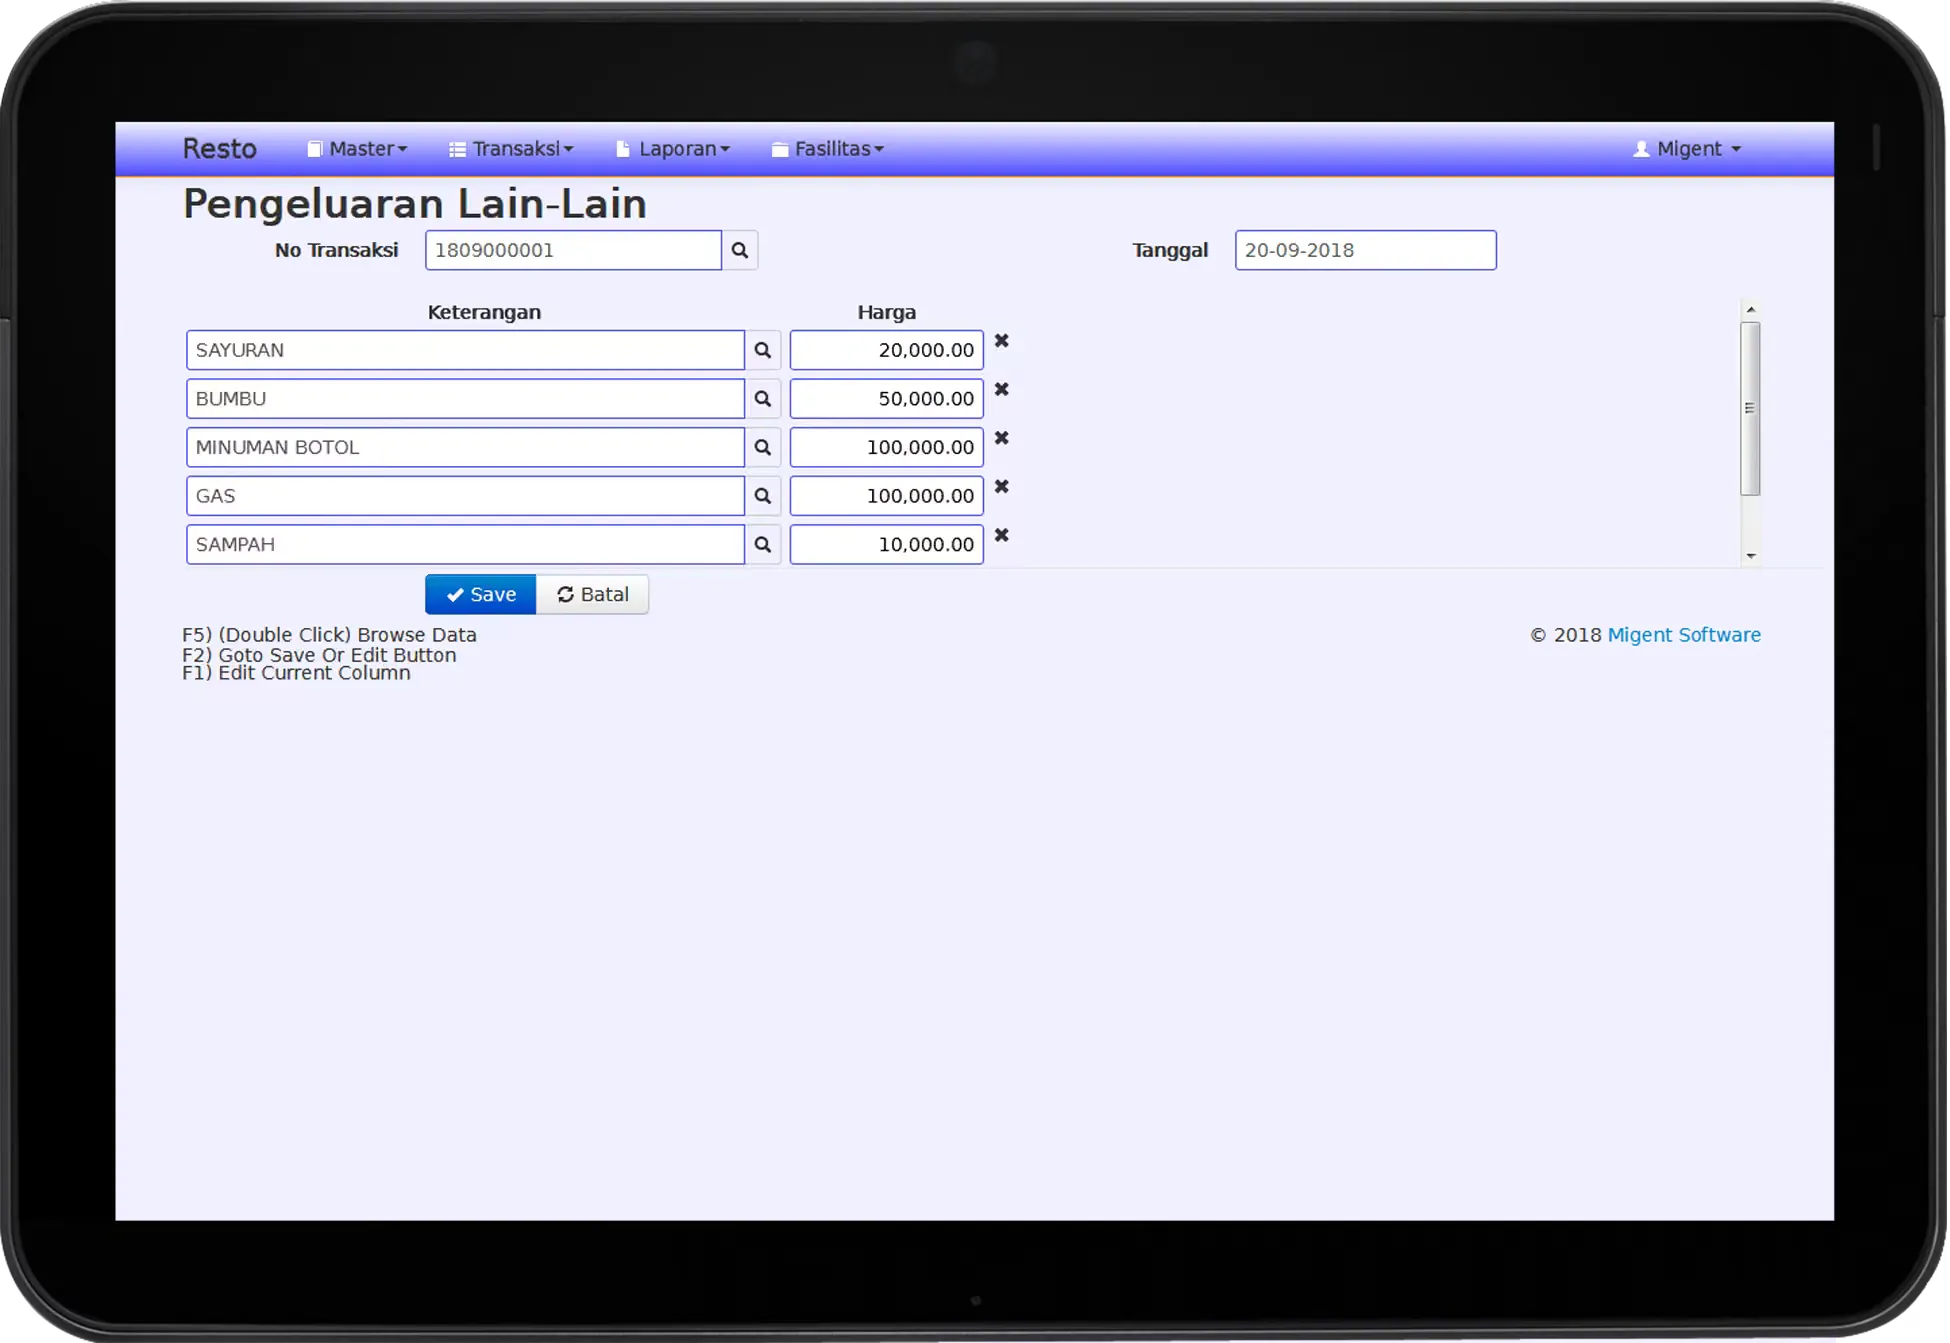Click the Resto brand link
This screenshot has width=1950, height=1343.
point(219,149)
